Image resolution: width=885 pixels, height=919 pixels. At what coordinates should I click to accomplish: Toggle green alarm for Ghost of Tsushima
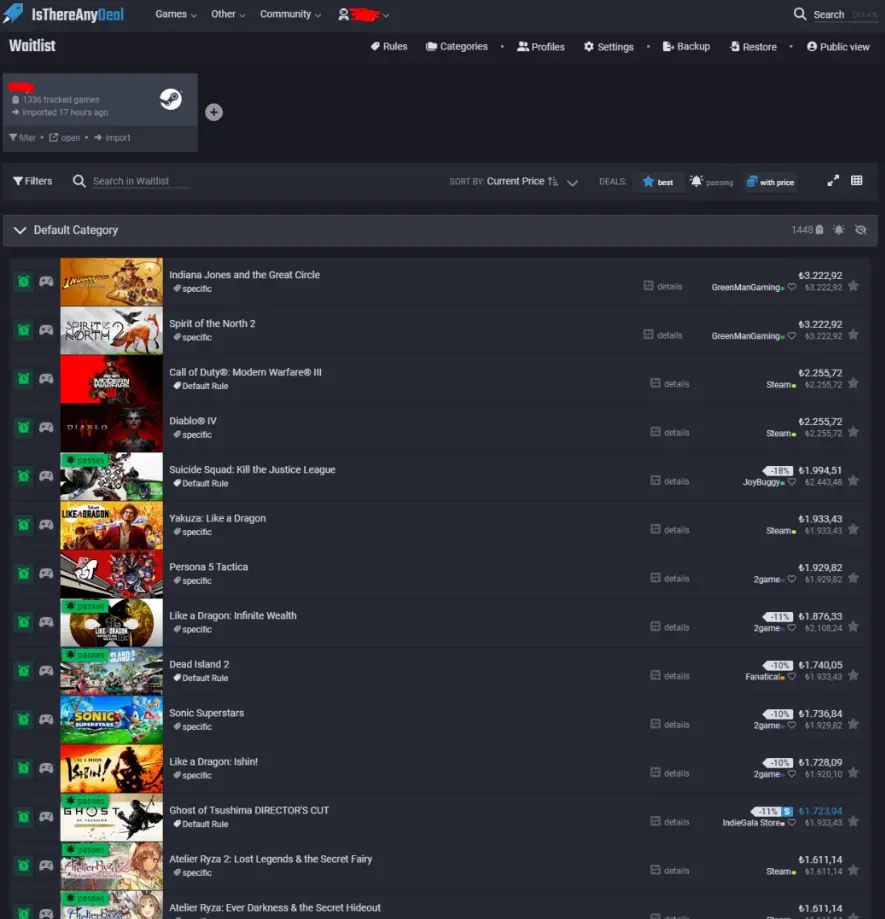click(x=23, y=816)
